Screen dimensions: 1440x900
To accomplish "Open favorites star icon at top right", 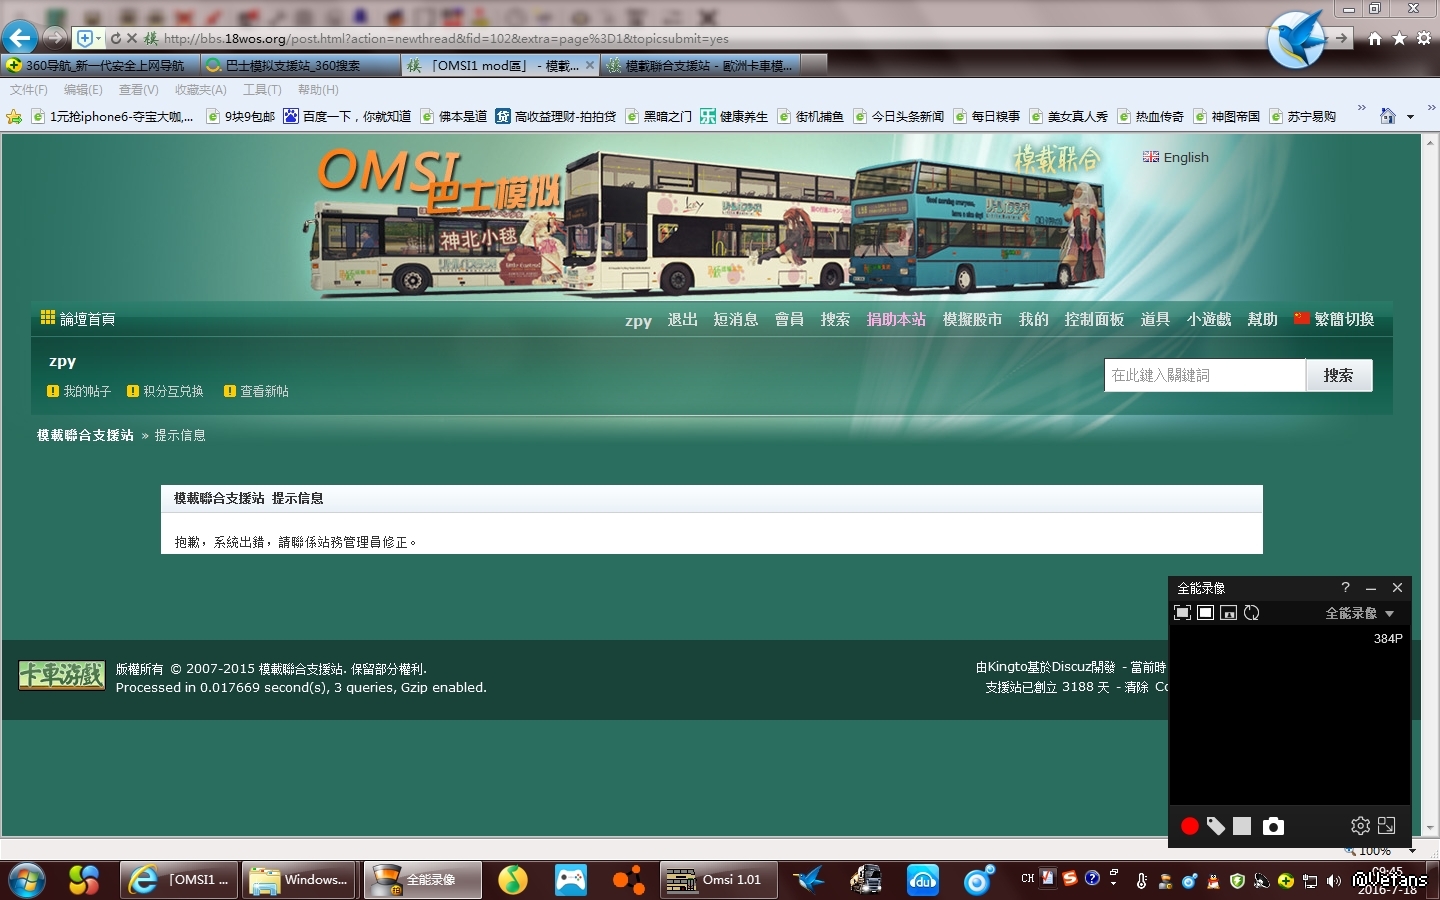I will (1399, 38).
